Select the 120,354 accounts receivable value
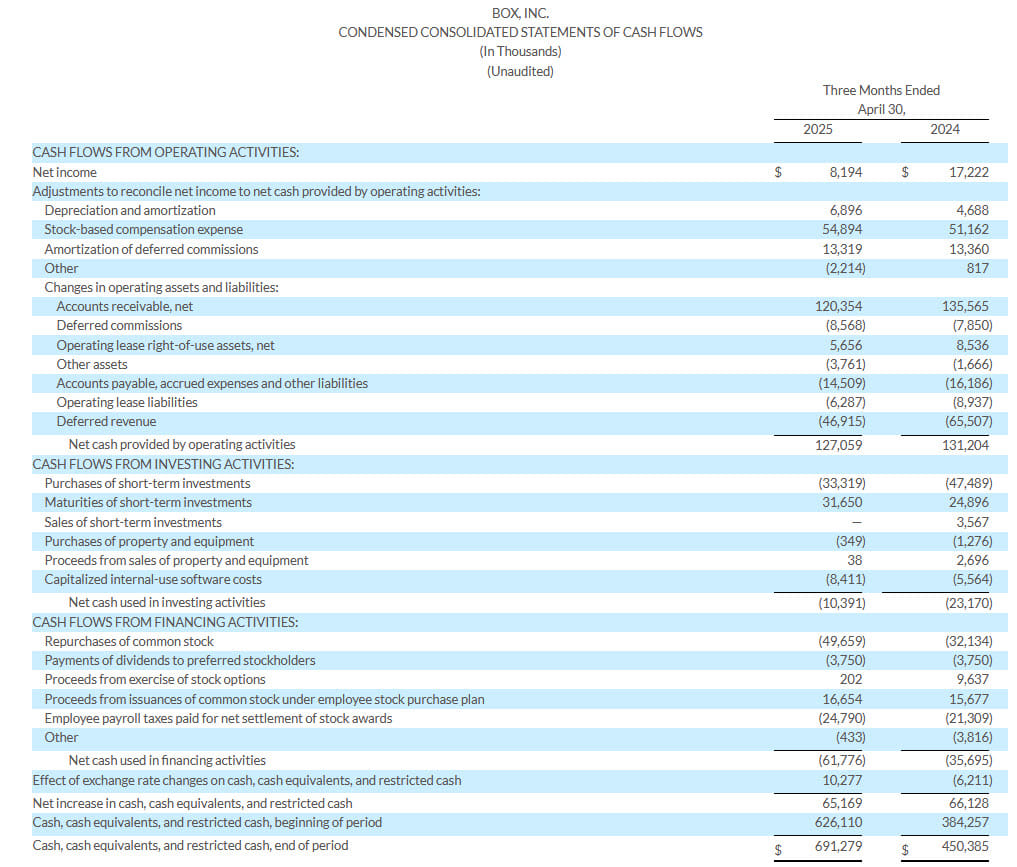Viewport: 1017px width, 867px height. click(x=839, y=307)
